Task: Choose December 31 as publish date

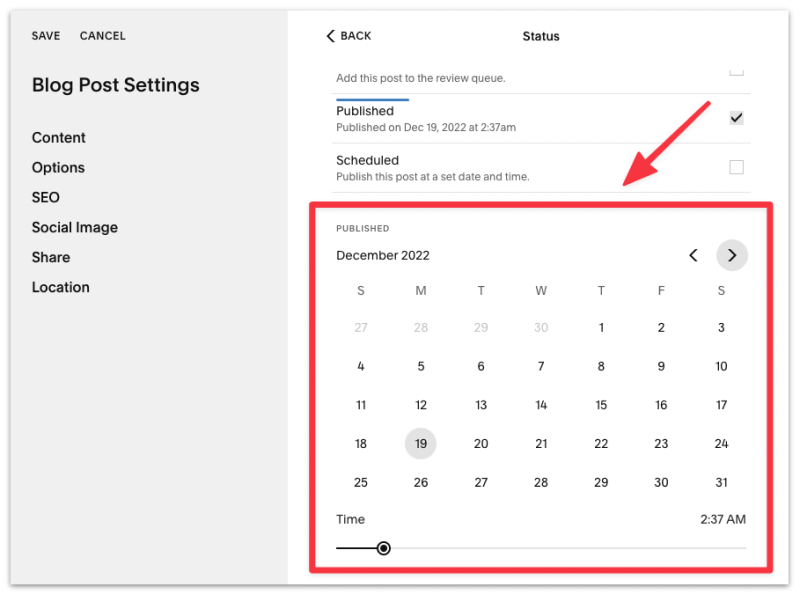Action: [721, 482]
